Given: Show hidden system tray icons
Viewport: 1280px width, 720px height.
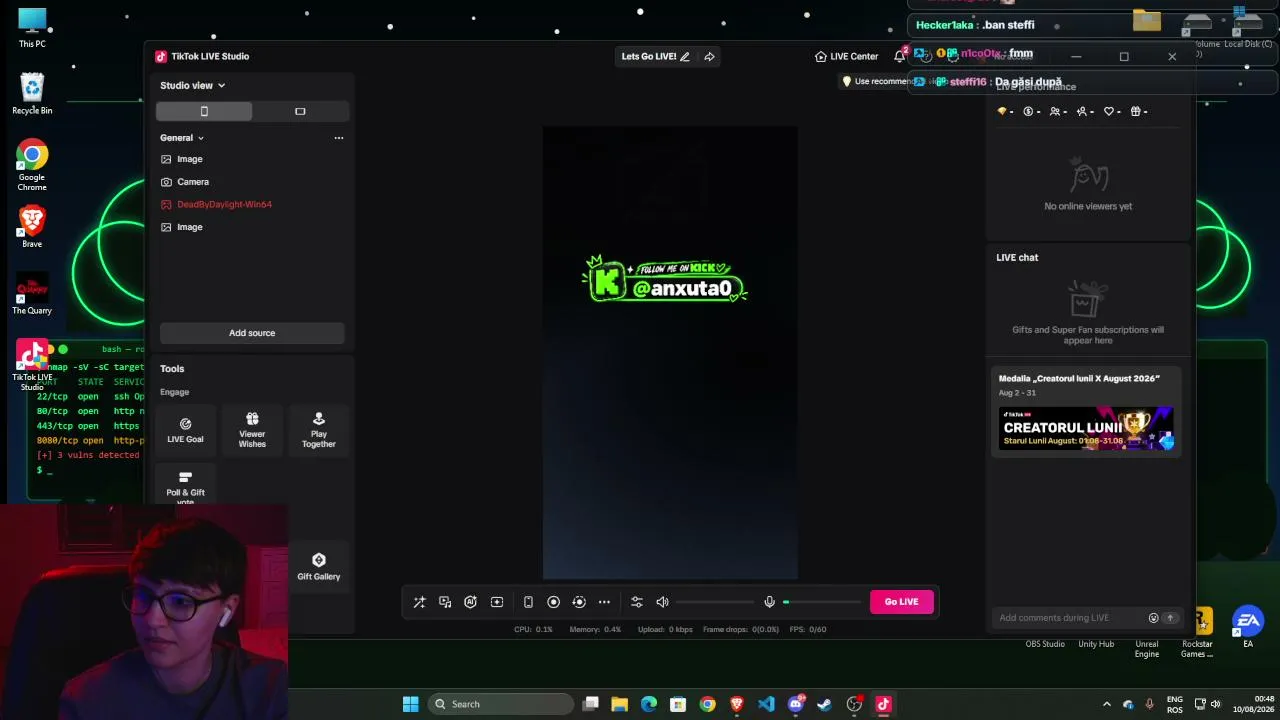Looking at the screenshot, I should [x=1107, y=704].
